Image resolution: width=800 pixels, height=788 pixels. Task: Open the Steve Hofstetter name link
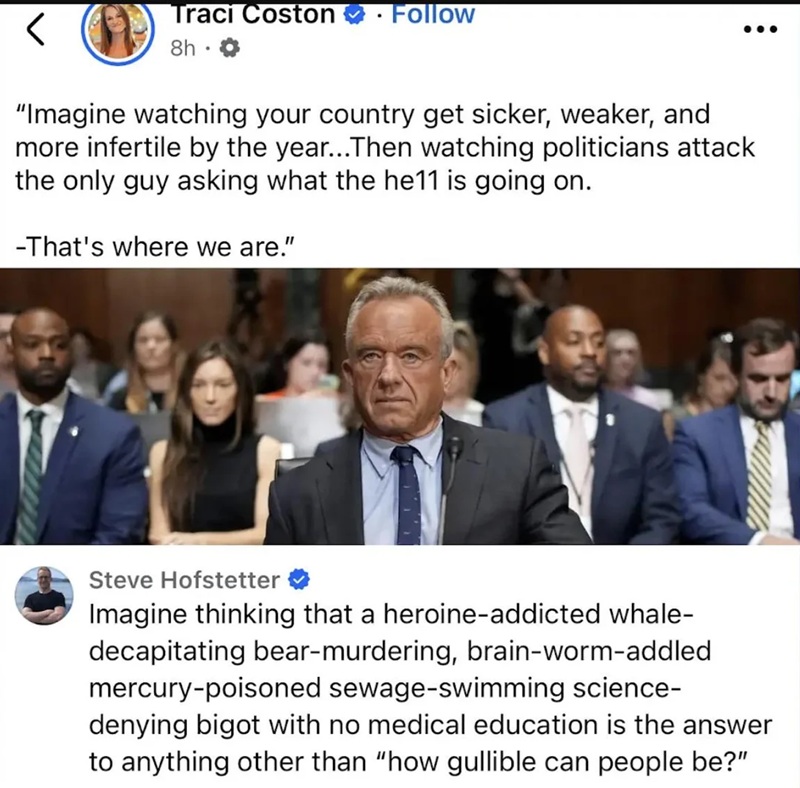(x=184, y=580)
